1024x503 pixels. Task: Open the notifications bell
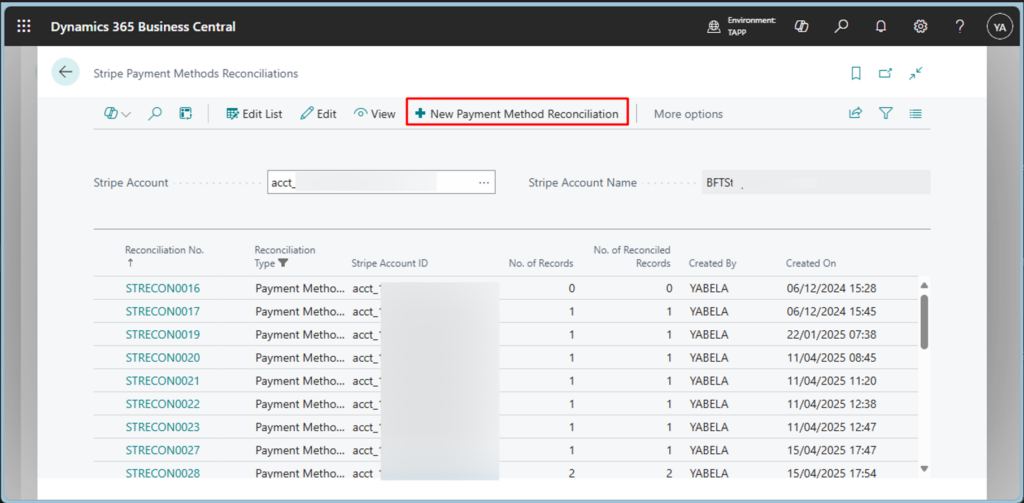881,27
